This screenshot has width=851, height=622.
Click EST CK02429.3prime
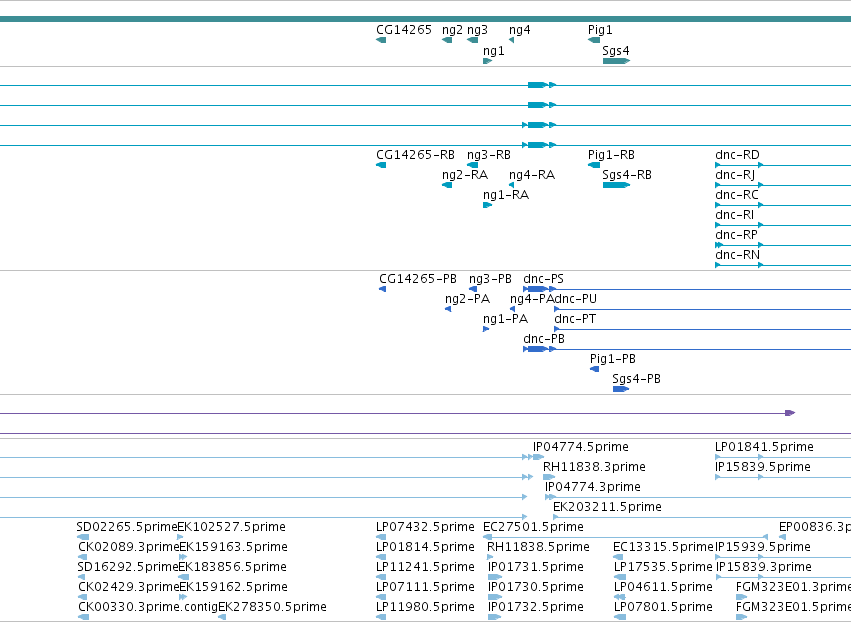(x=83, y=597)
